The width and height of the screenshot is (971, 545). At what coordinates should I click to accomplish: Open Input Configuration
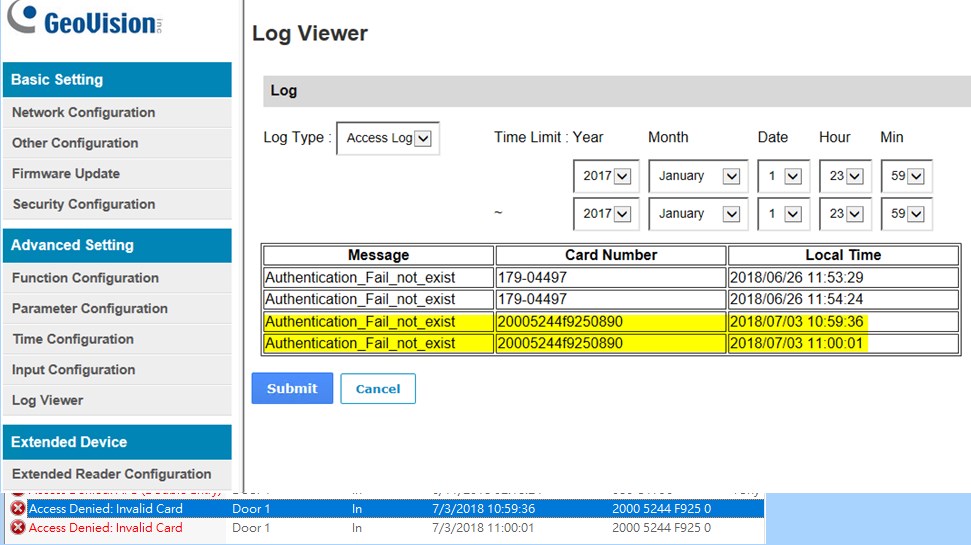pyautogui.click(x=117, y=370)
